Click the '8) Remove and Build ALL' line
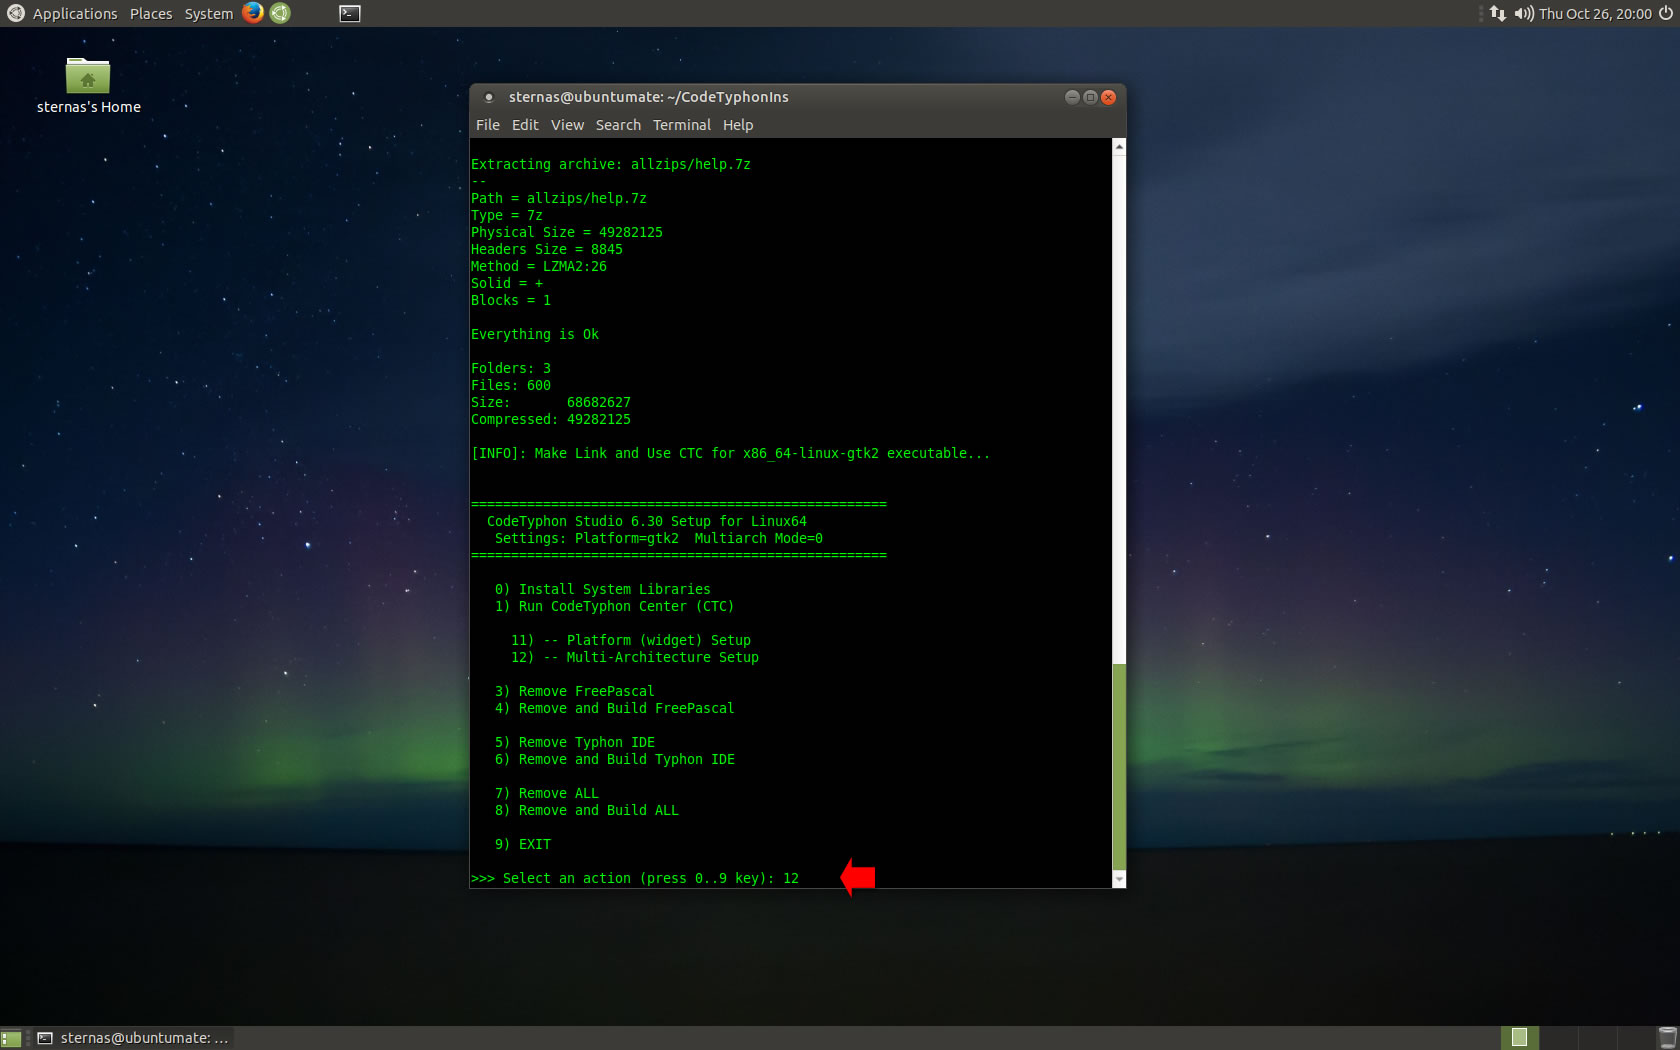 [x=587, y=811]
